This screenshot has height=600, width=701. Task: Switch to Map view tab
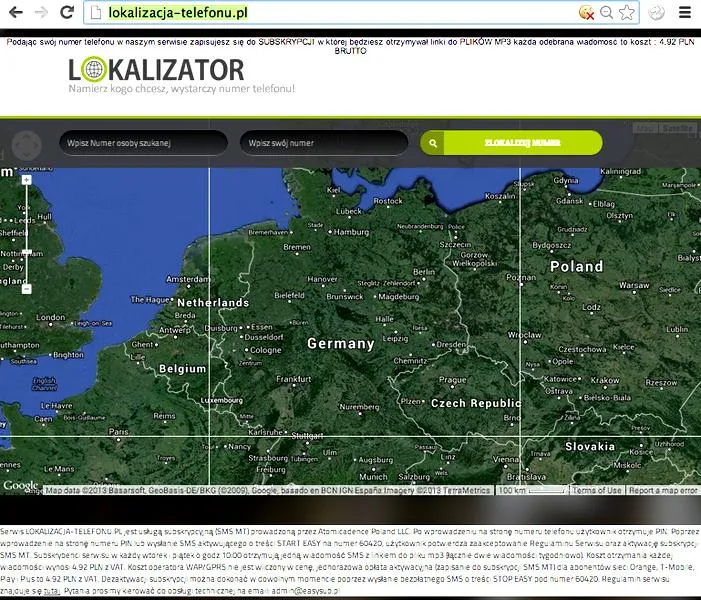(646, 128)
